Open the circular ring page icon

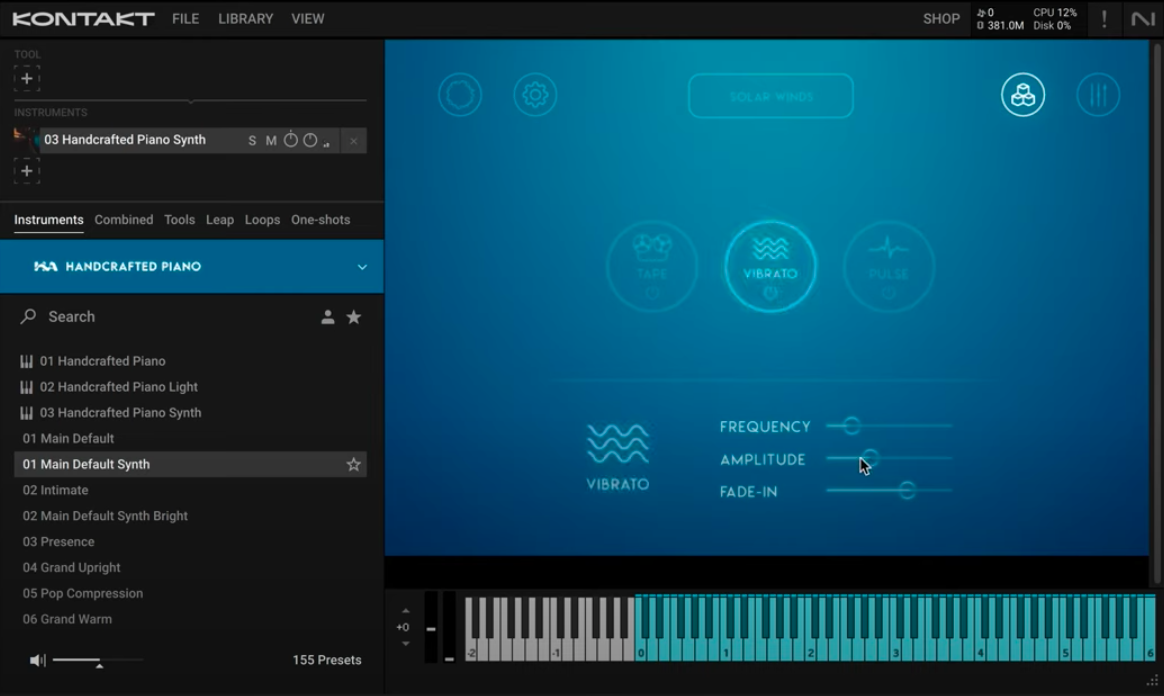[x=460, y=95]
